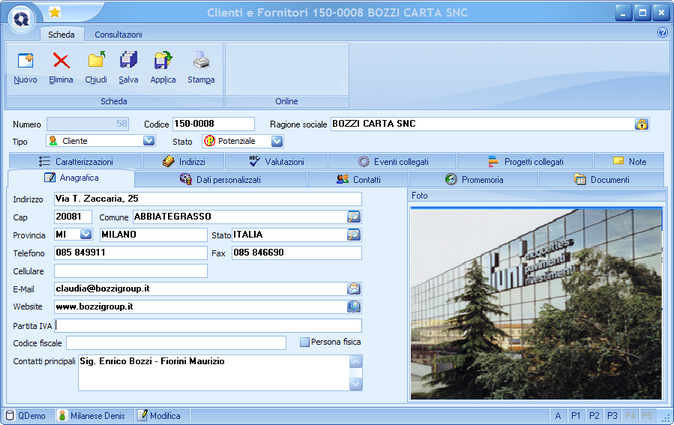Click QDemo database status entry
Viewport: 674px width, 425px height.
point(26,416)
